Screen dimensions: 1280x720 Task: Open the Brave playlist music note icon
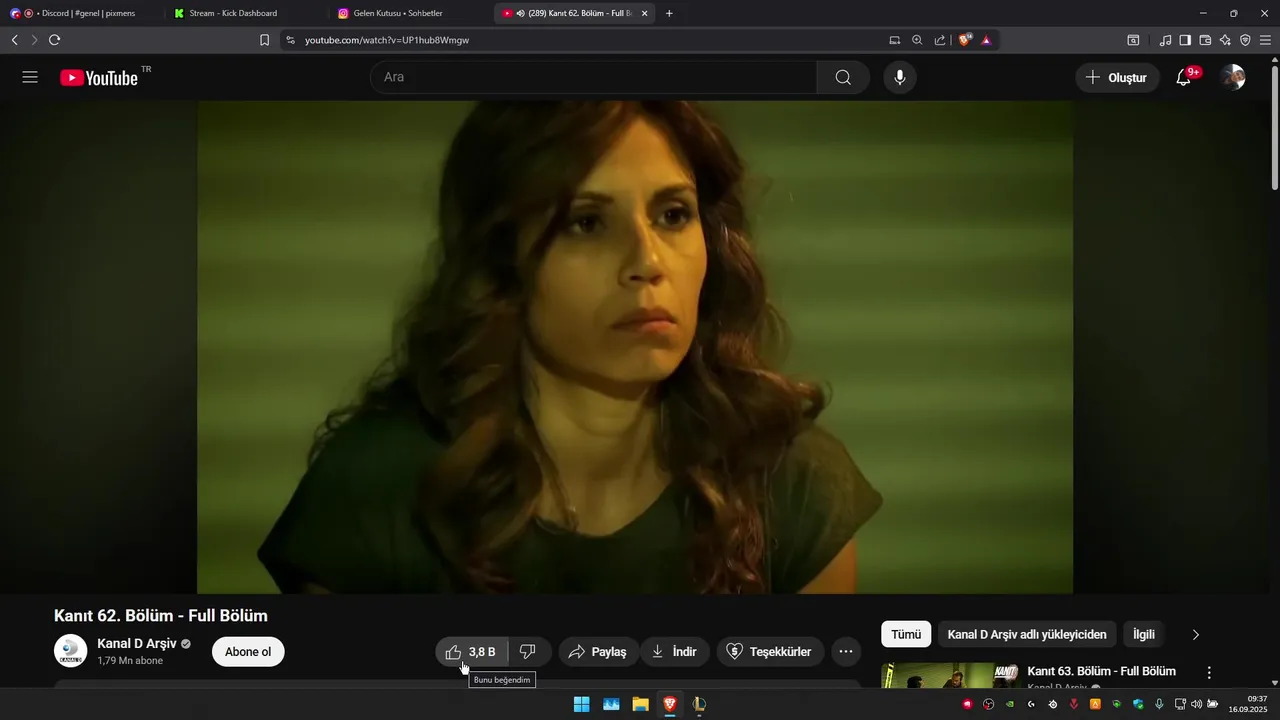point(1165,40)
